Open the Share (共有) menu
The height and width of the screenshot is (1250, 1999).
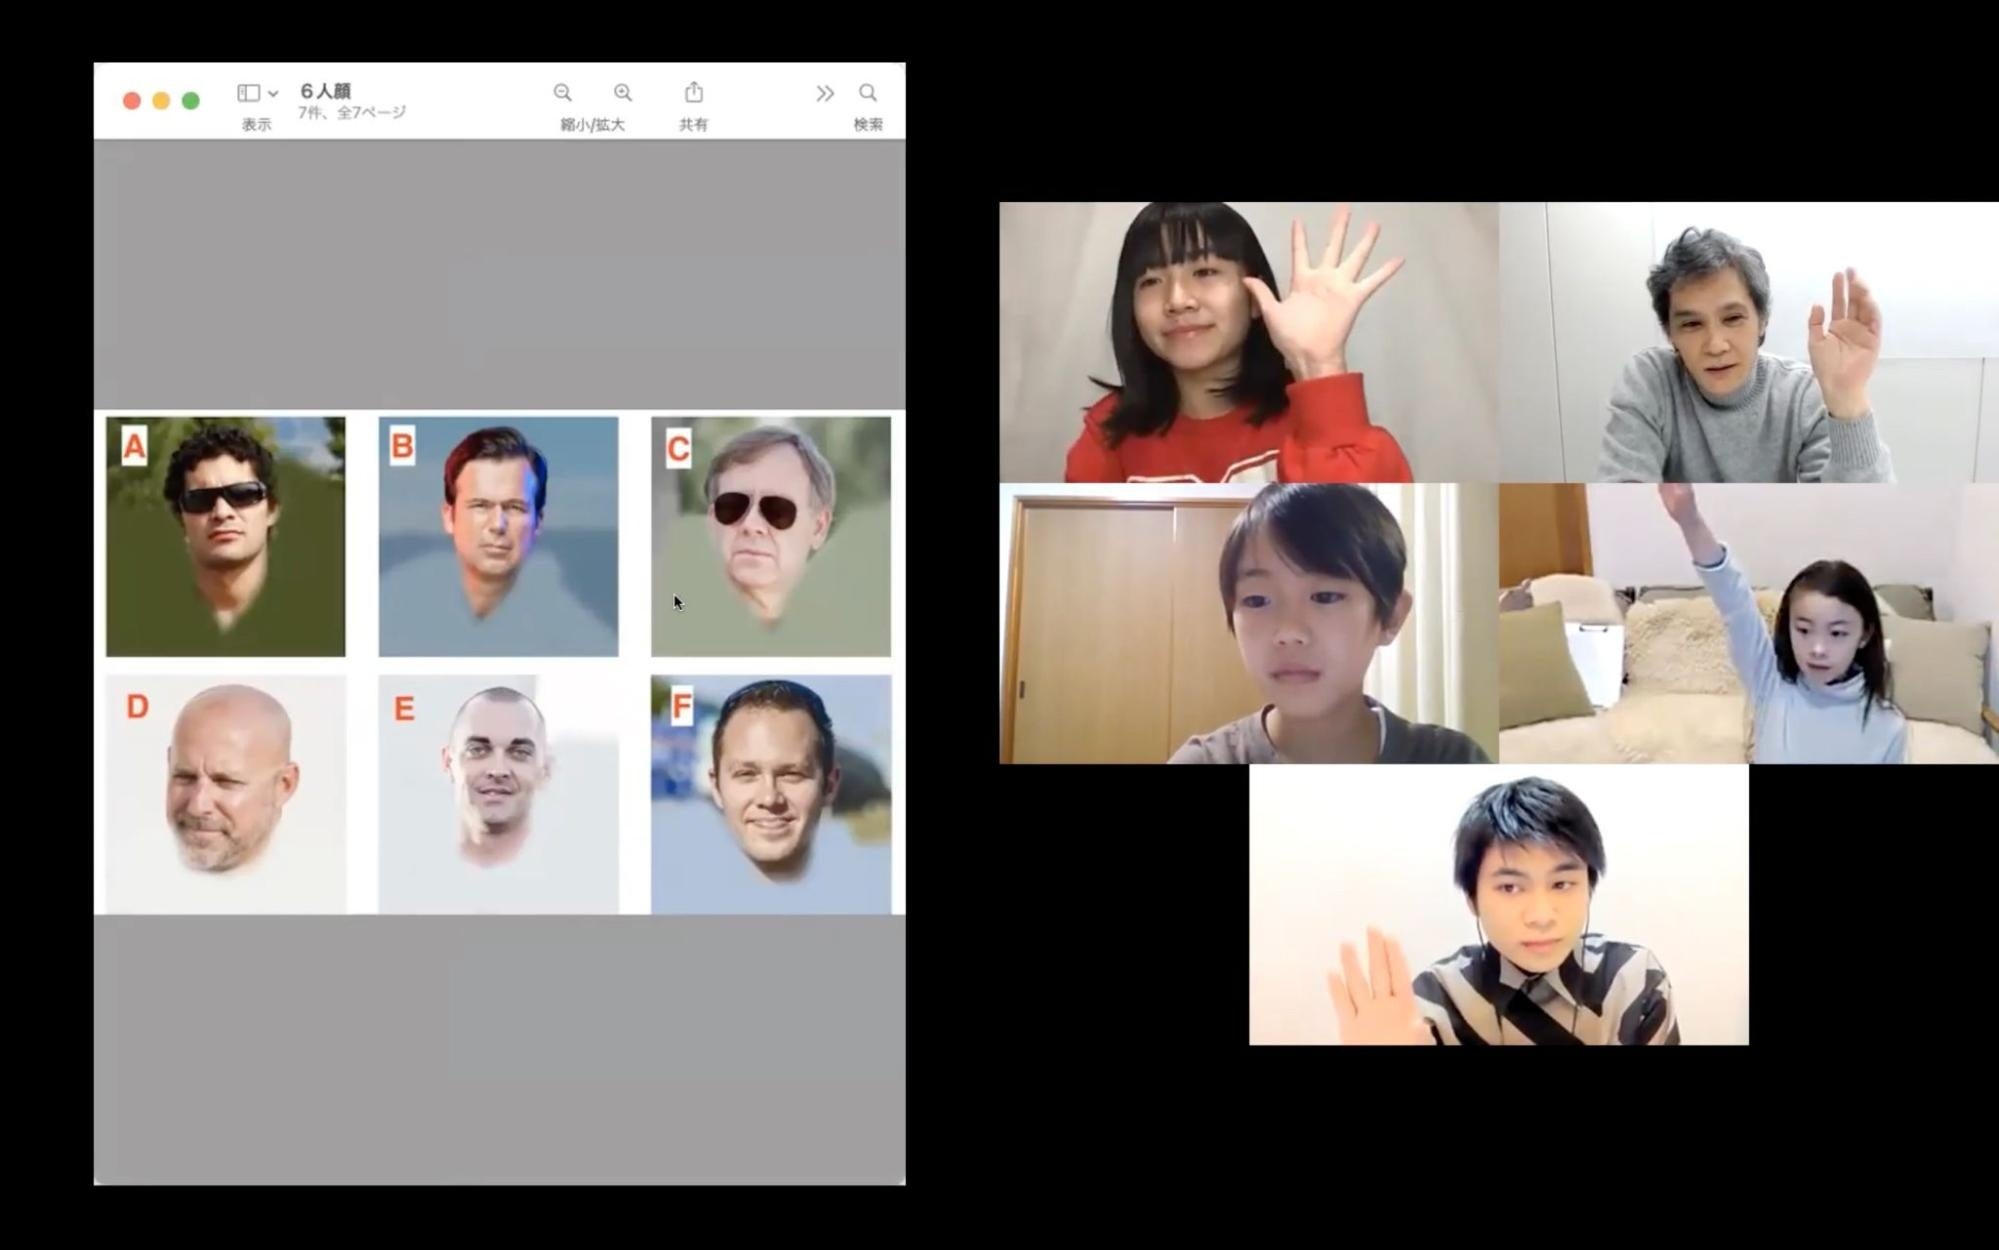coord(694,93)
